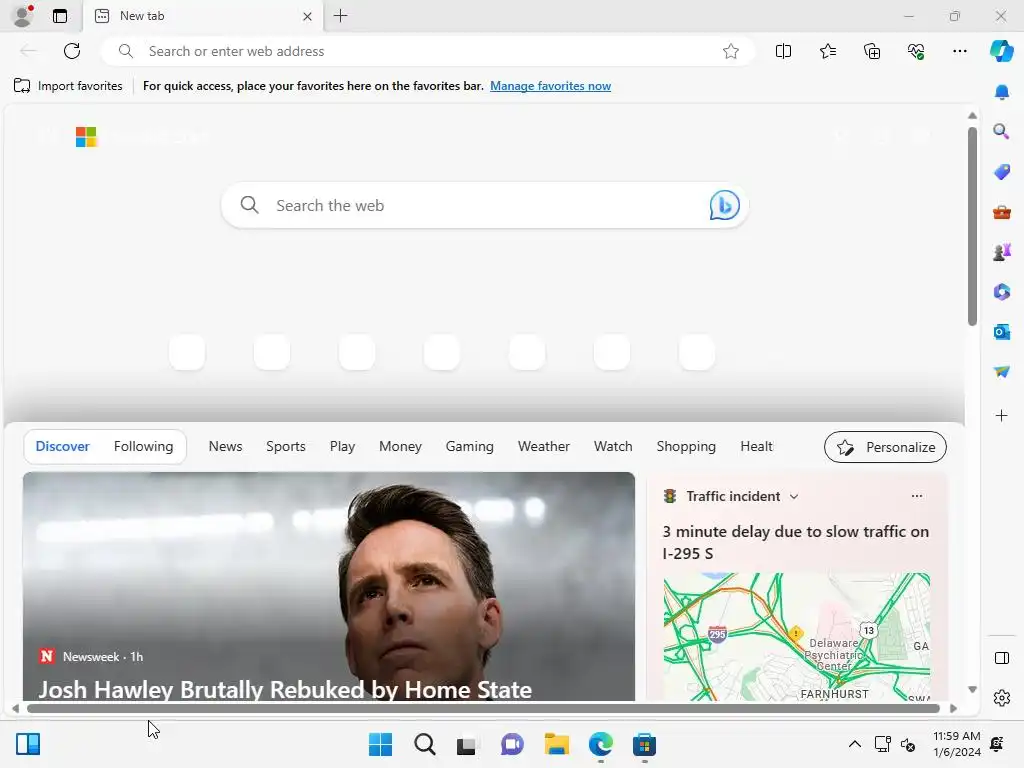Open the Josh Hawley news story
Viewport: 1024px width, 768px height.
[285, 690]
